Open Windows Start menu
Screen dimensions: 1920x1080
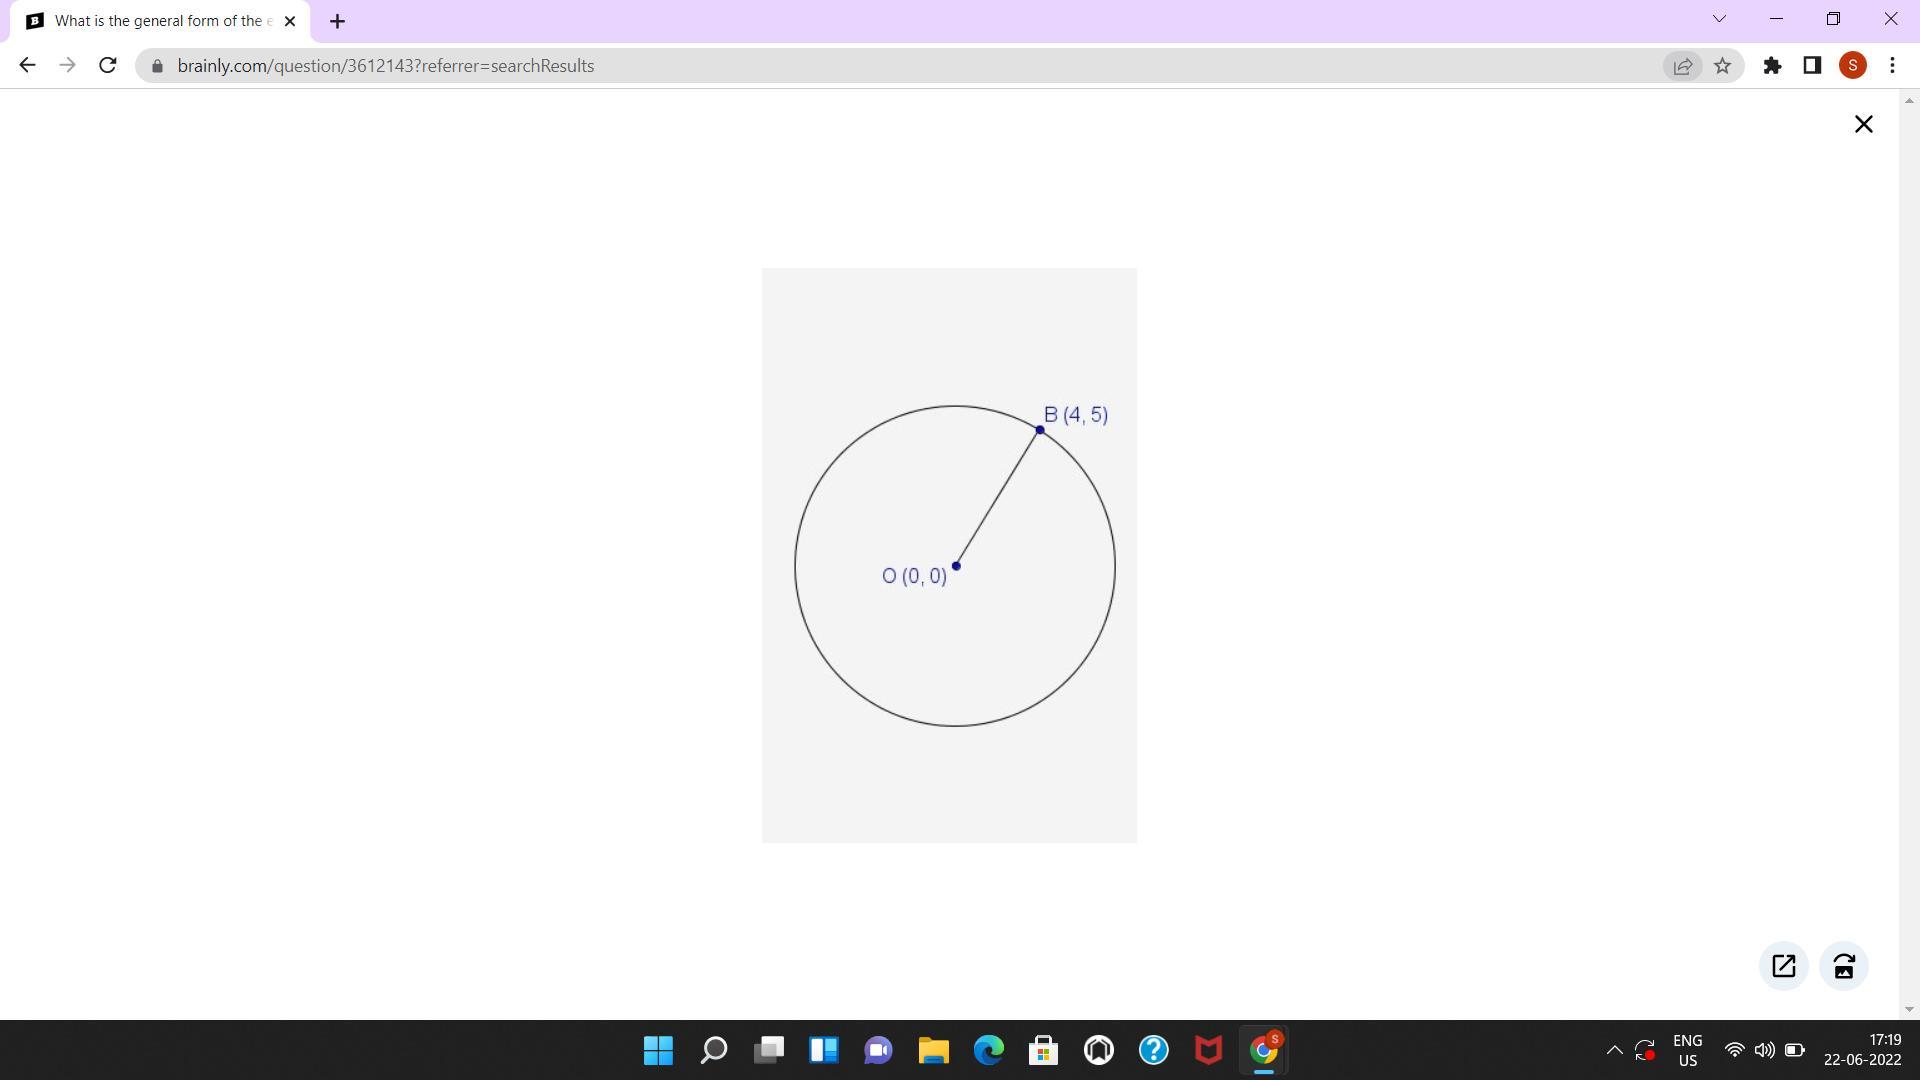(658, 1050)
